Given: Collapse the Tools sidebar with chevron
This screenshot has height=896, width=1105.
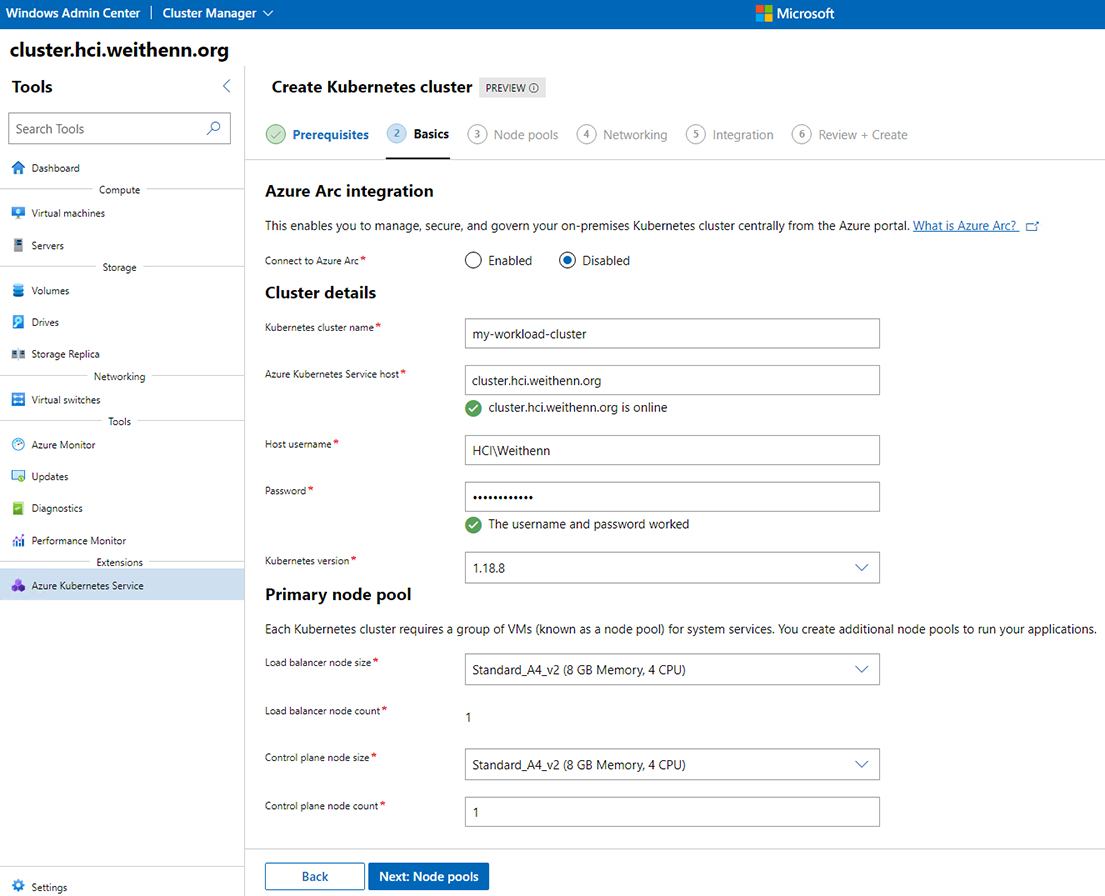Looking at the screenshot, I should [x=226, y=86].
